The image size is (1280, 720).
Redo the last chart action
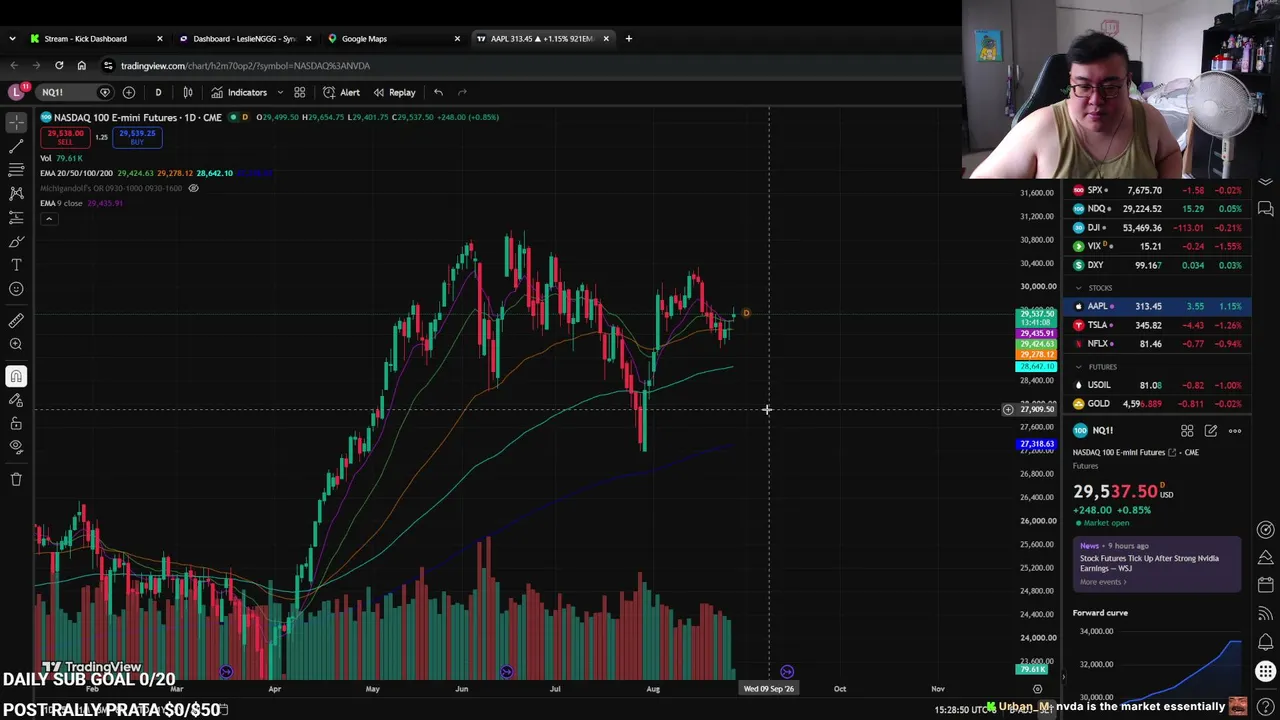coord(462,92)
